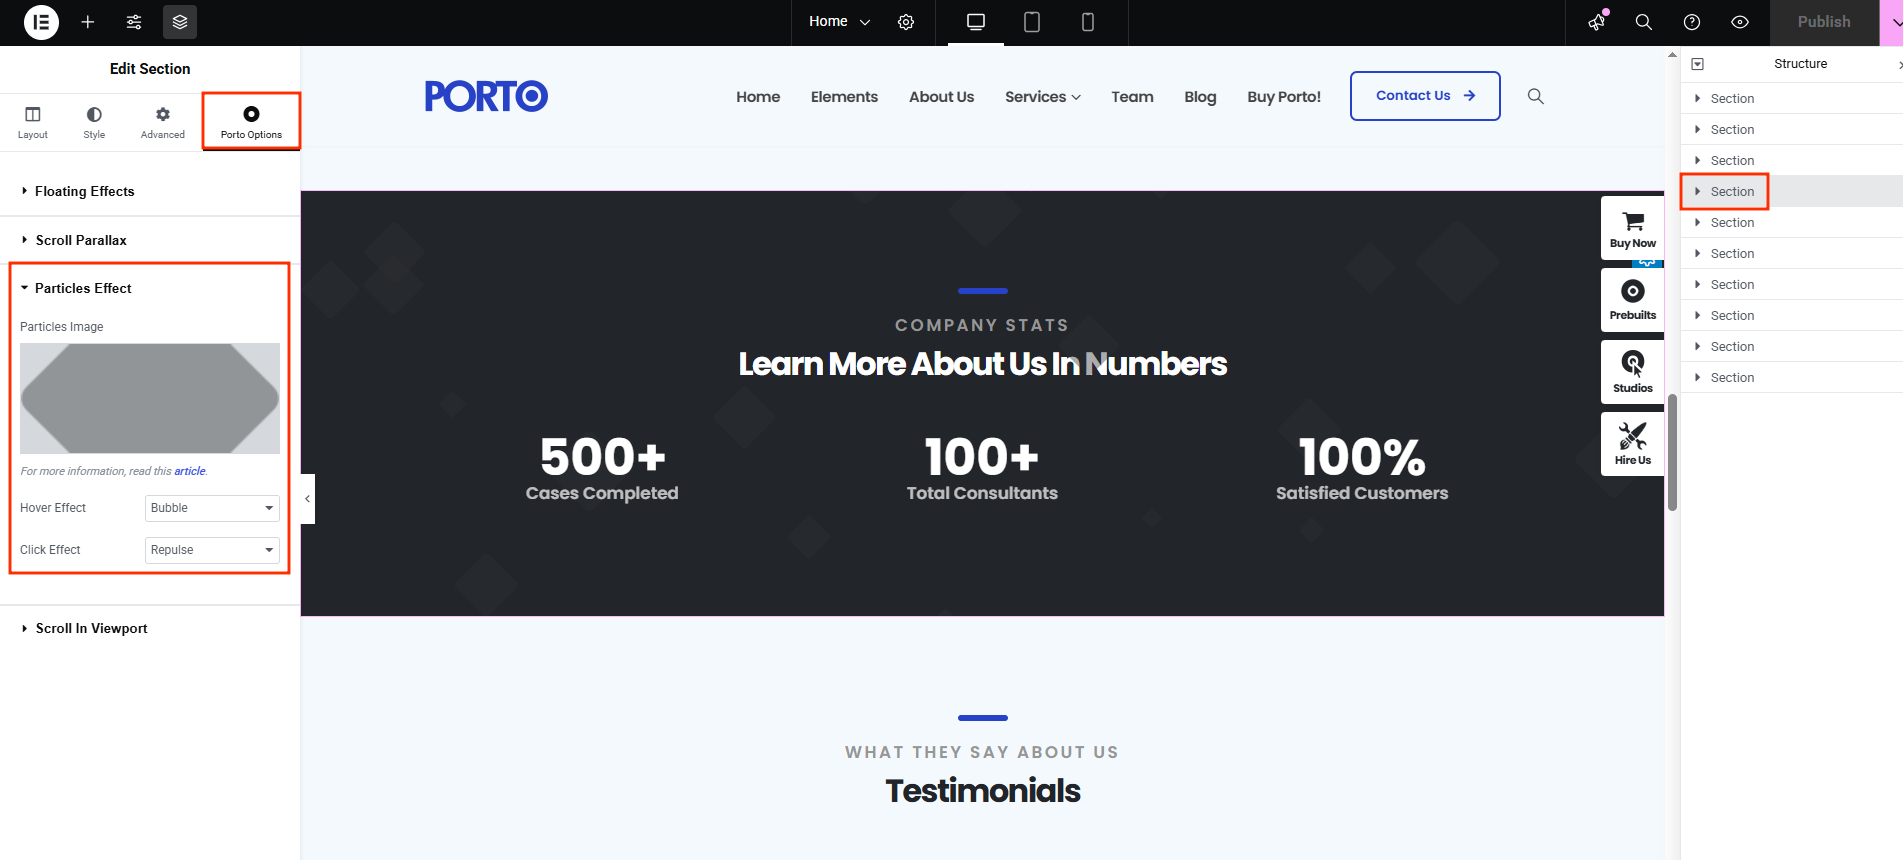Add a new element with plus icon
This screenshot has width=1903, height=860.
(88, 22)
